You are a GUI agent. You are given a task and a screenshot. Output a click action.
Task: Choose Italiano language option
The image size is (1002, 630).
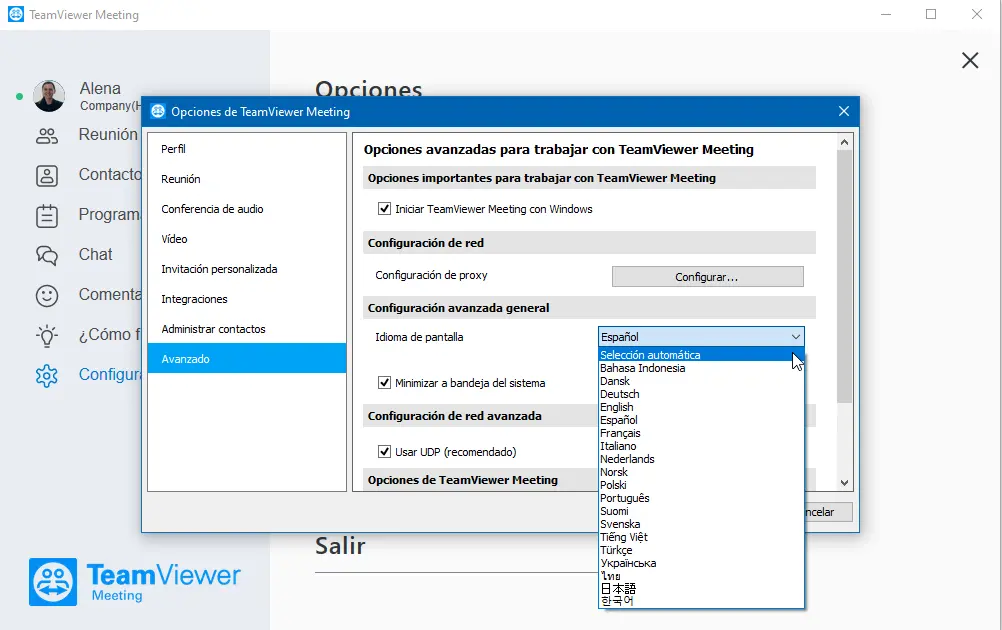(701, 446)
